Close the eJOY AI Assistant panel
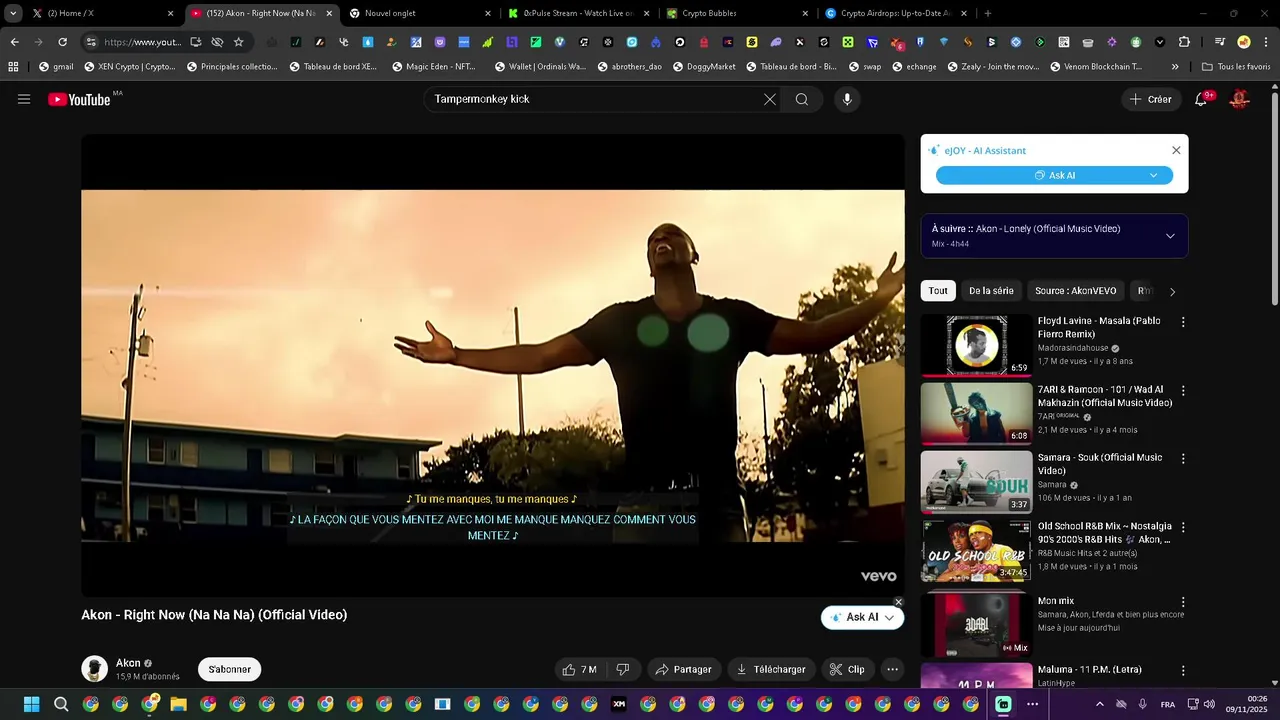 (x=1176, y=150)
